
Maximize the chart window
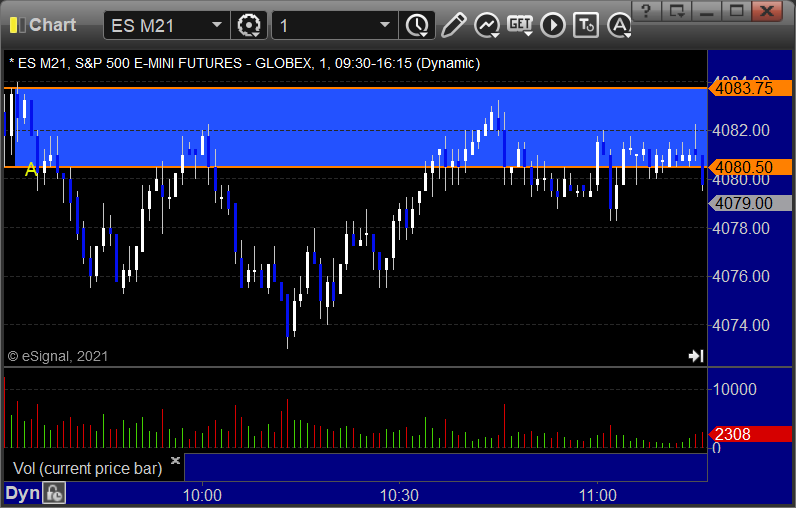(x=737, y=10)
